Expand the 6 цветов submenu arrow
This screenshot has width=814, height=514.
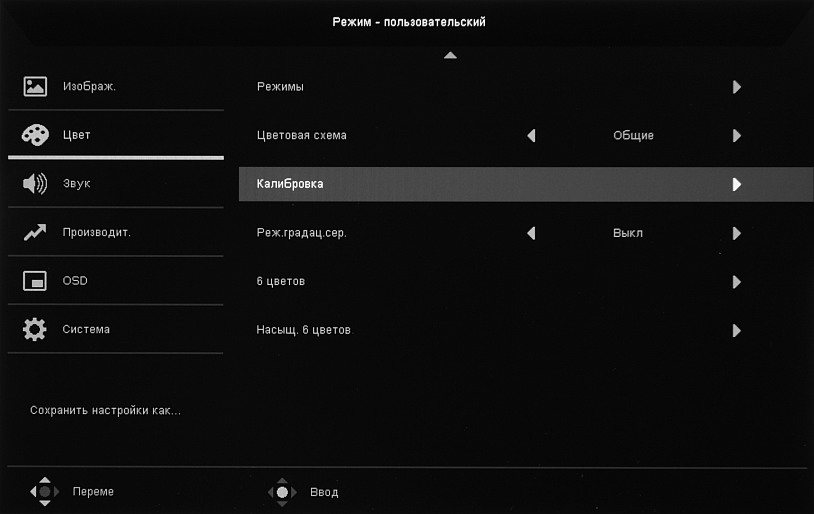[x=737, y=282]
